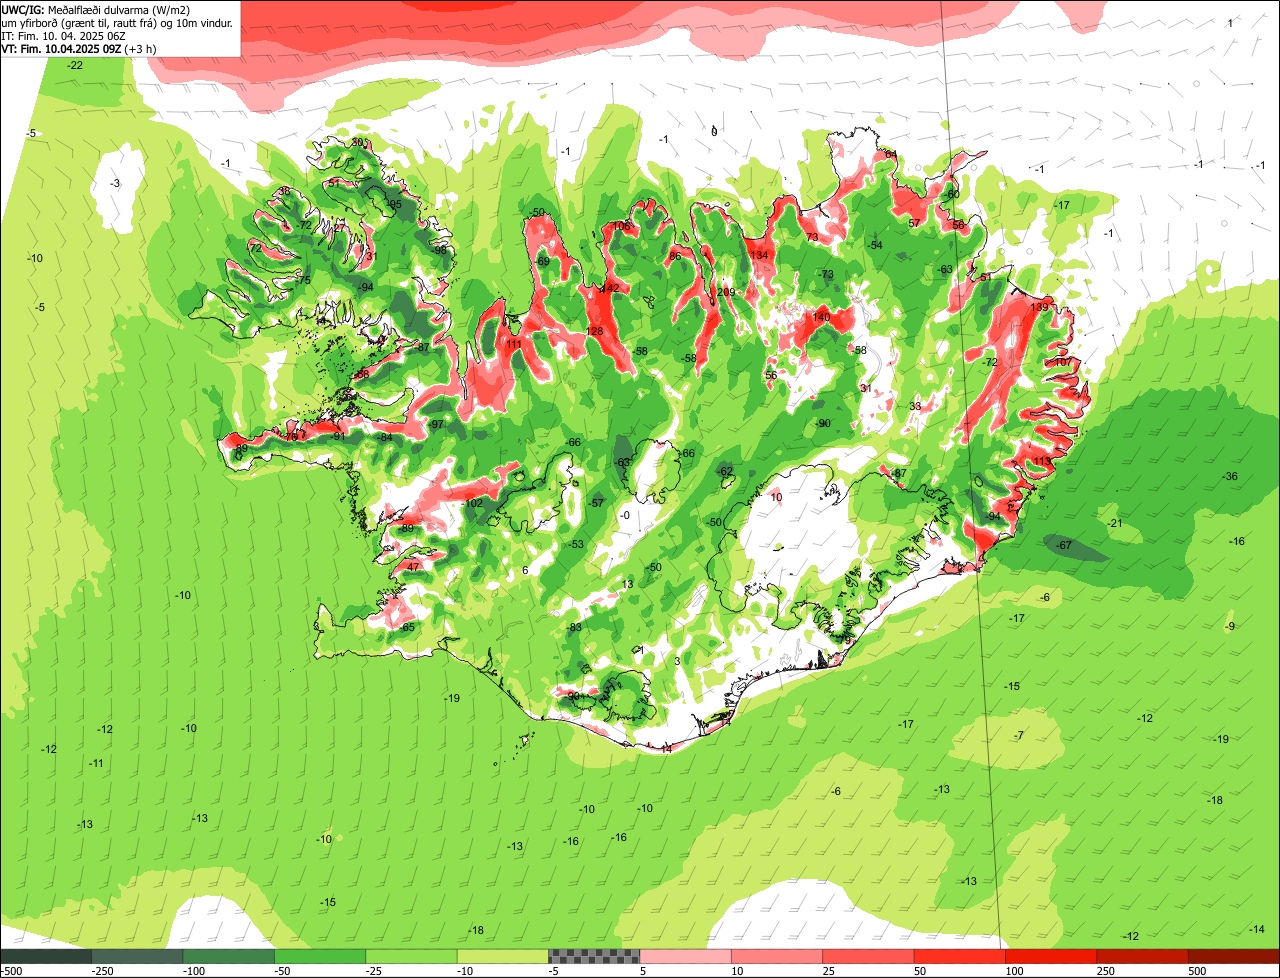Select the '-500' legend scale label
The width and height of the screenshot is (1280, 978).
click(x=11, y=971)
